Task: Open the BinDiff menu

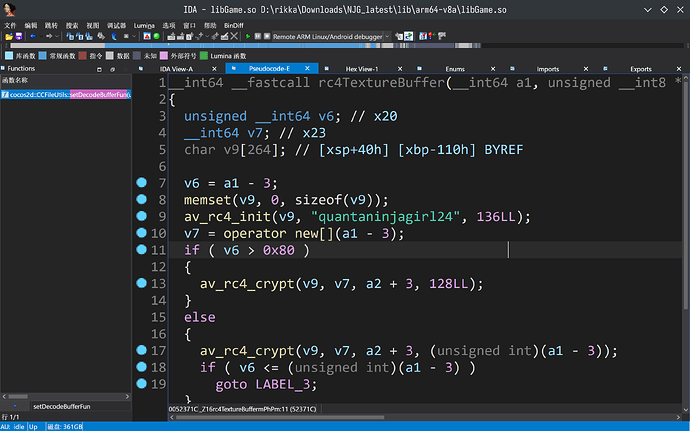Action: coord(233,26)
